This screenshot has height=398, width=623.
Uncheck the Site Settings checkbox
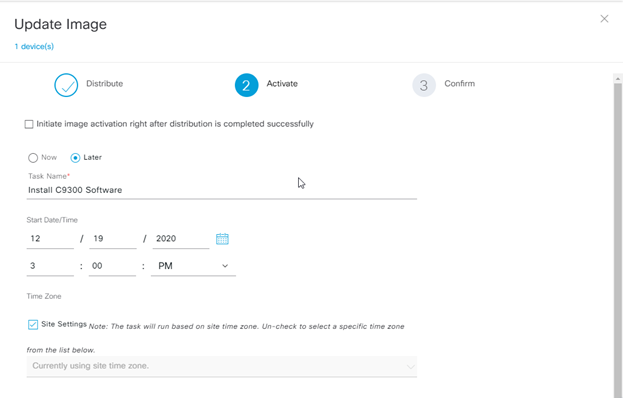(x=33, y=325)
